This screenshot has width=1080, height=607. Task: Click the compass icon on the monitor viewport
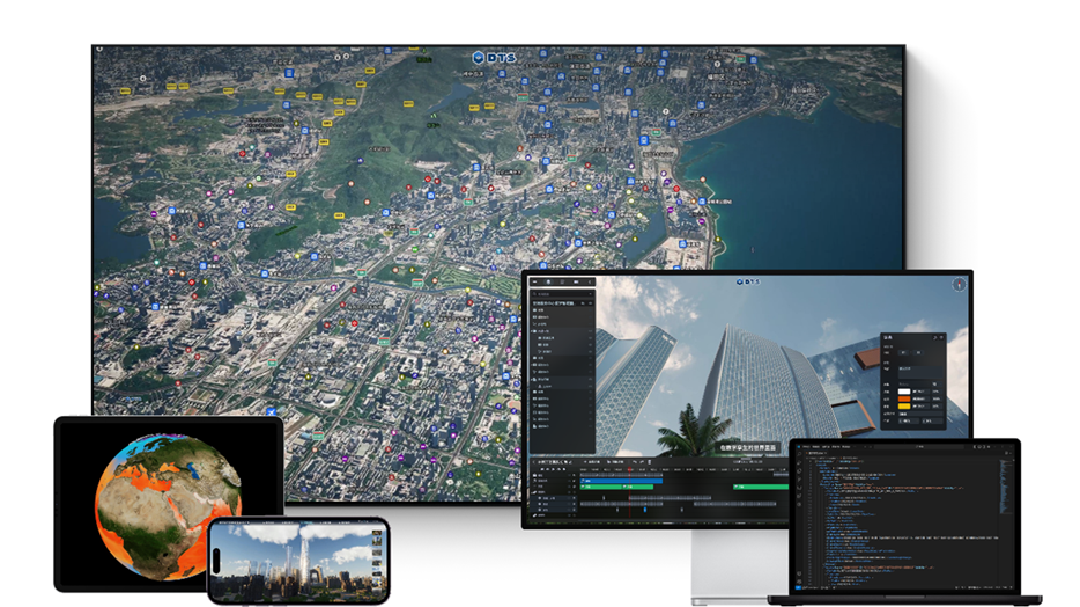click(x=959, y=285)
